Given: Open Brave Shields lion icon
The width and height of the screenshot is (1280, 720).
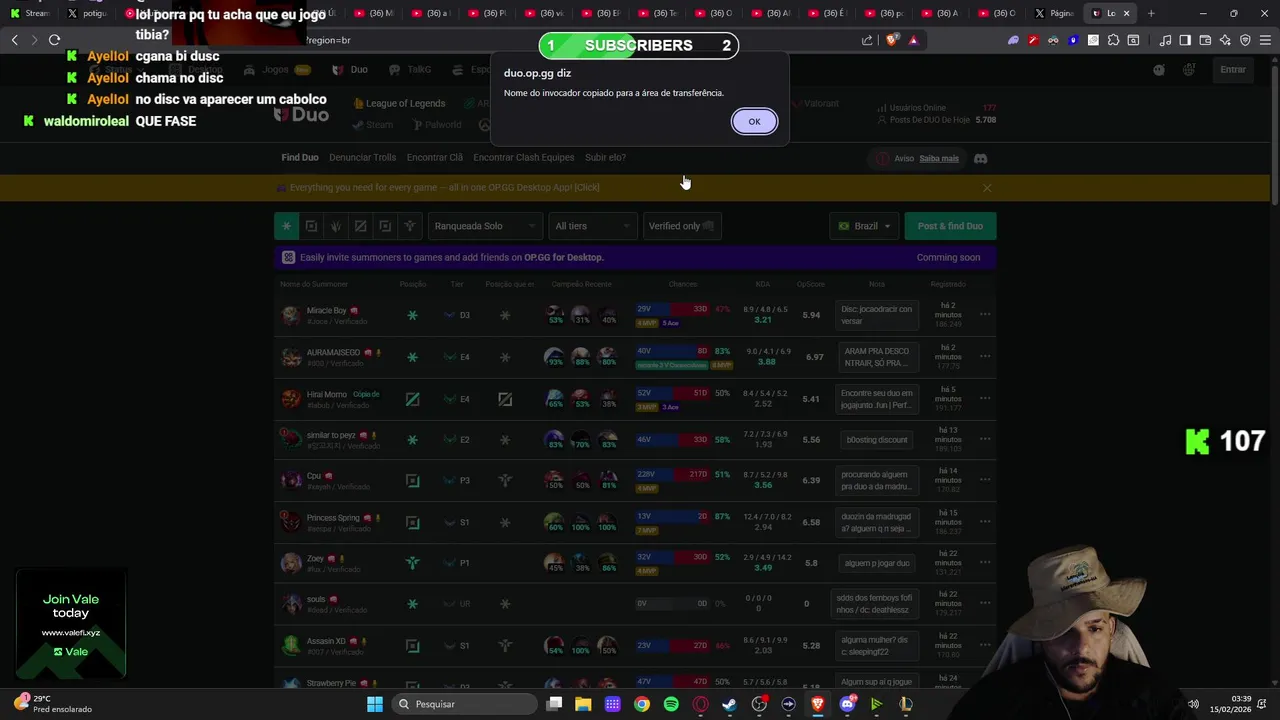Looking at the screenshot, I should (x=893, y=40).
